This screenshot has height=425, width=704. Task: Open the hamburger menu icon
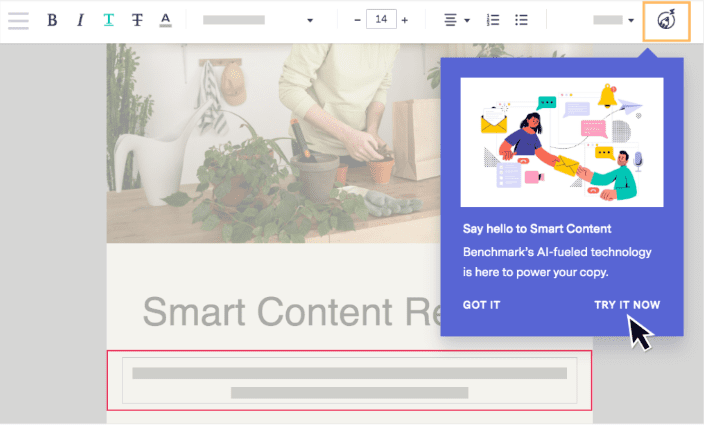coord(18,20)
